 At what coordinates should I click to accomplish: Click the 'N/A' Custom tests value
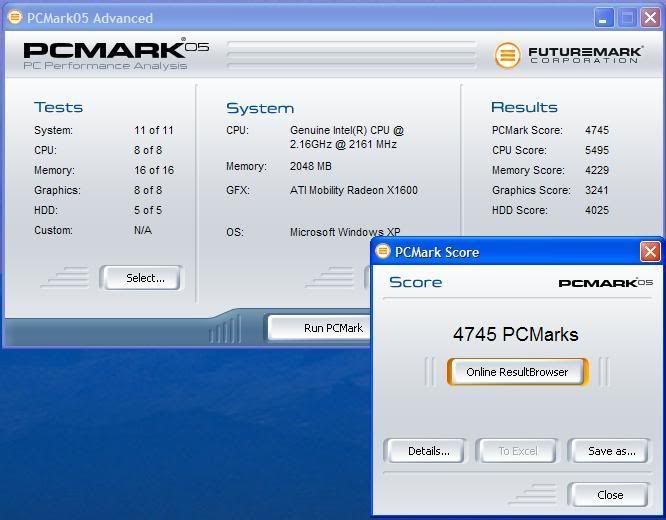tap(143, 230)
